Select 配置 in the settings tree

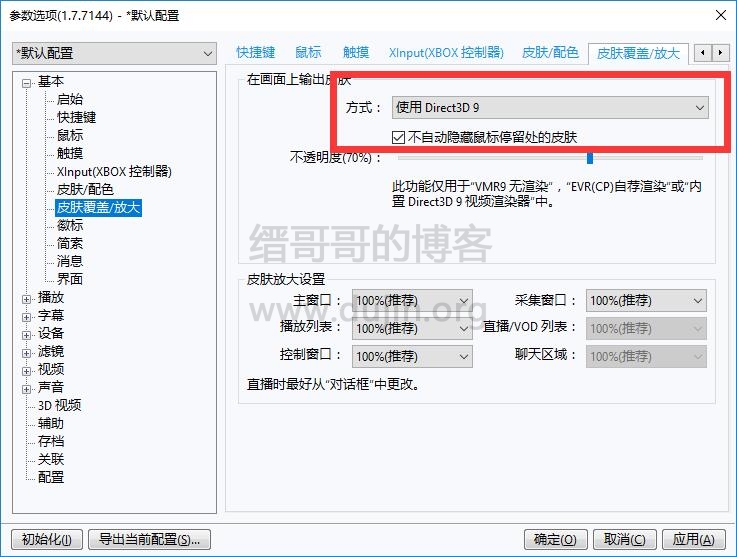click(51, 477)
